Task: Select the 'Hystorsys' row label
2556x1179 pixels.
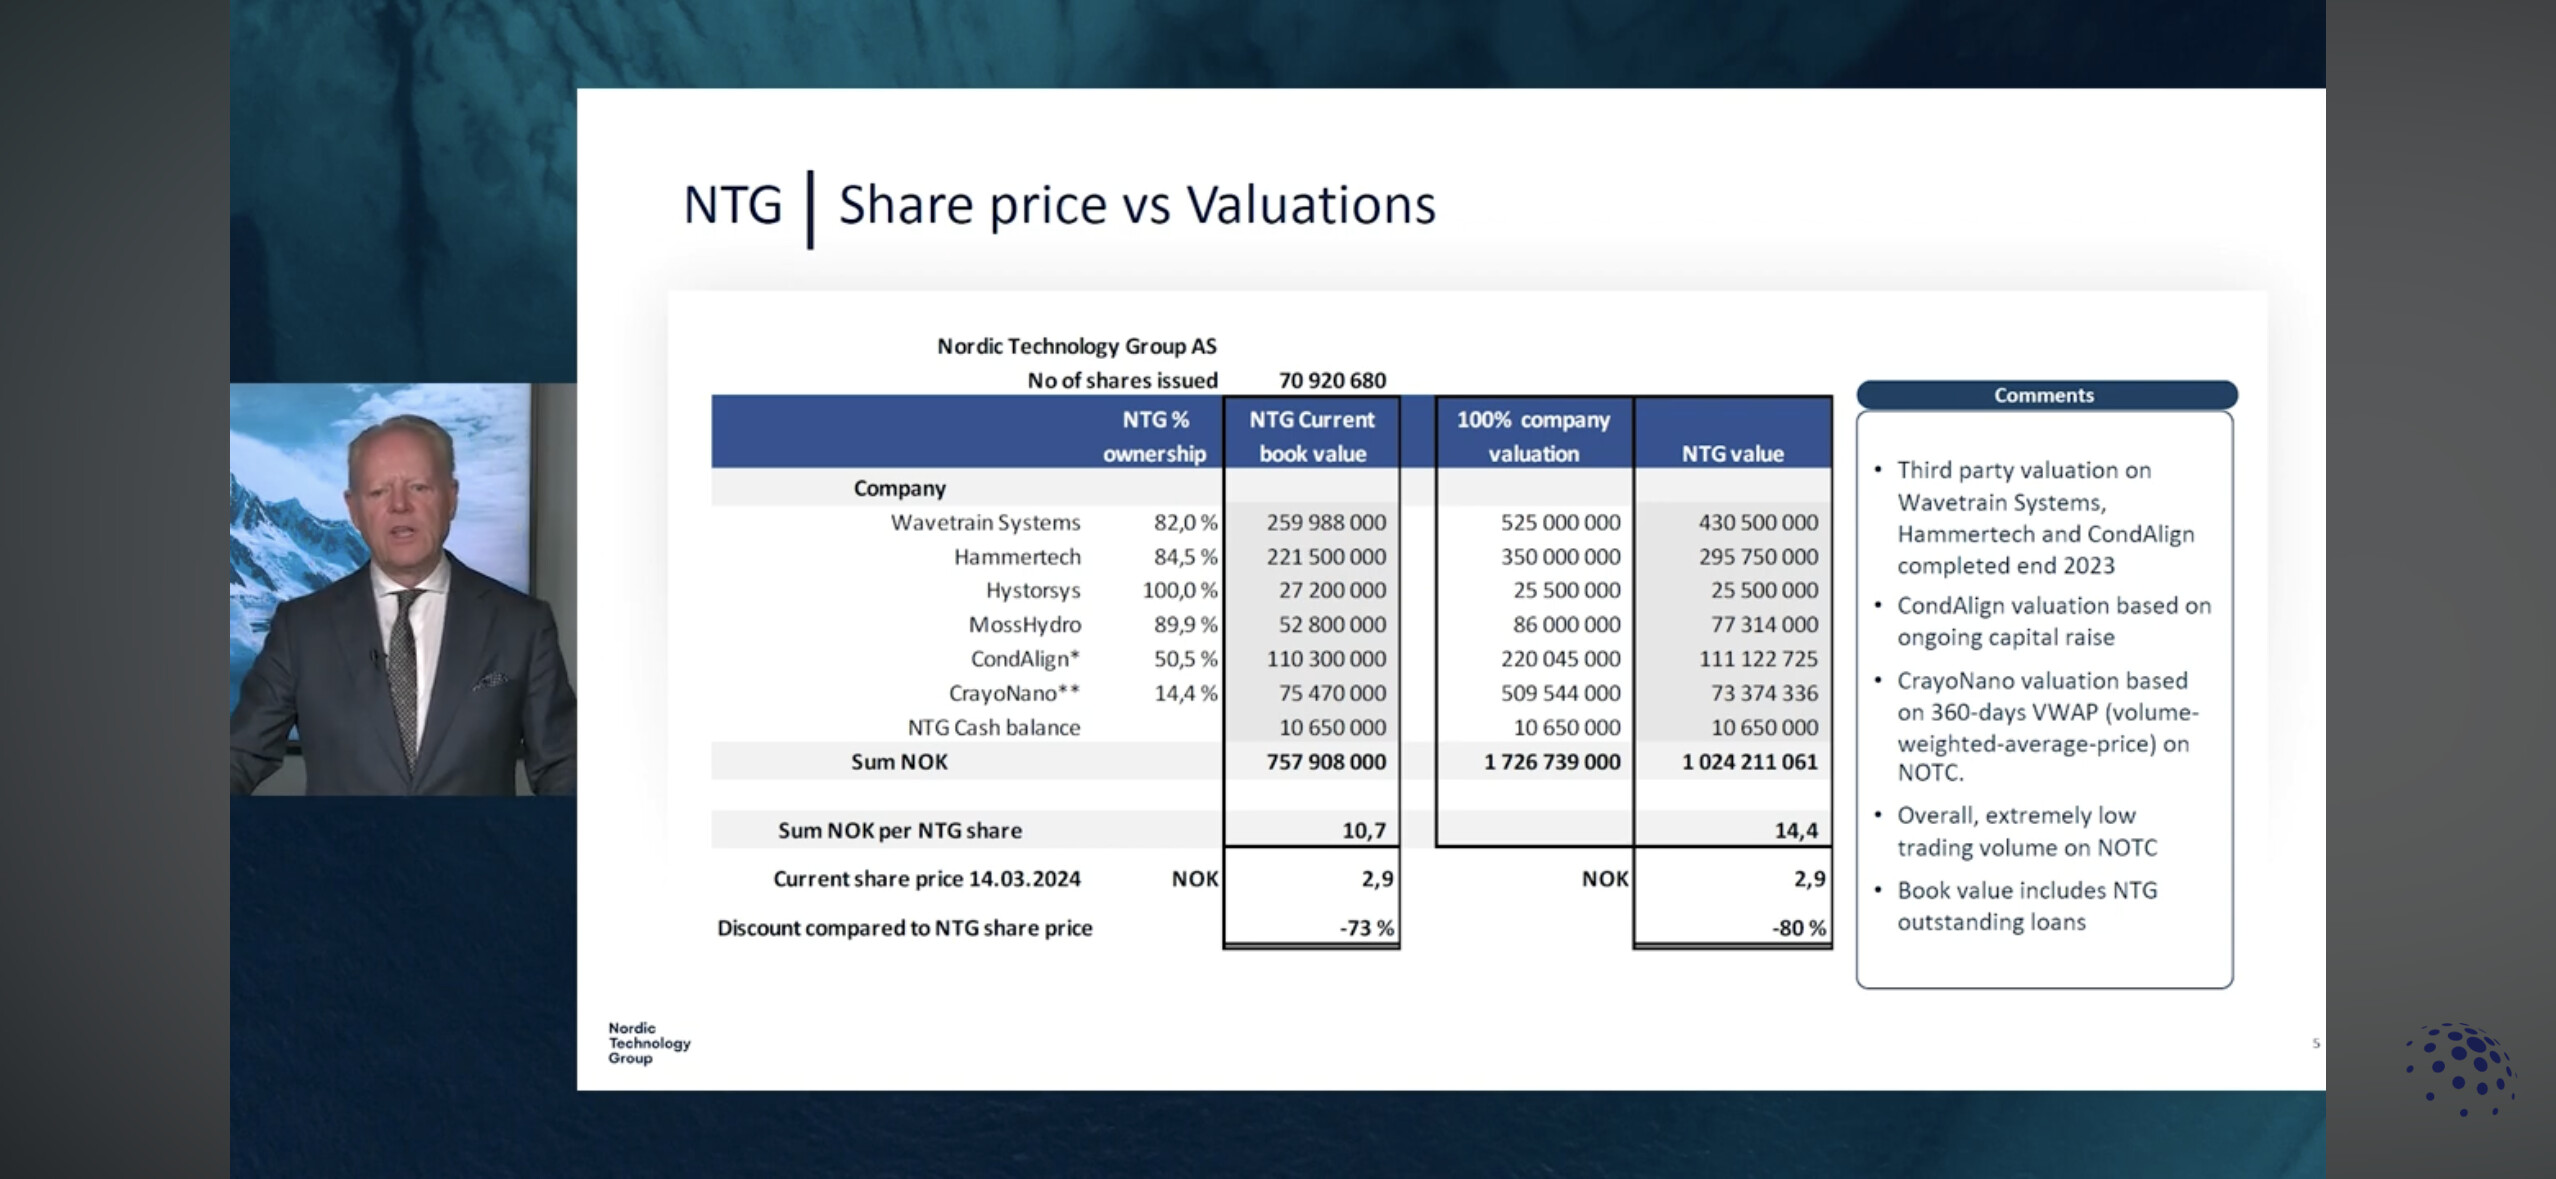Action: [x=1033, y=590]
